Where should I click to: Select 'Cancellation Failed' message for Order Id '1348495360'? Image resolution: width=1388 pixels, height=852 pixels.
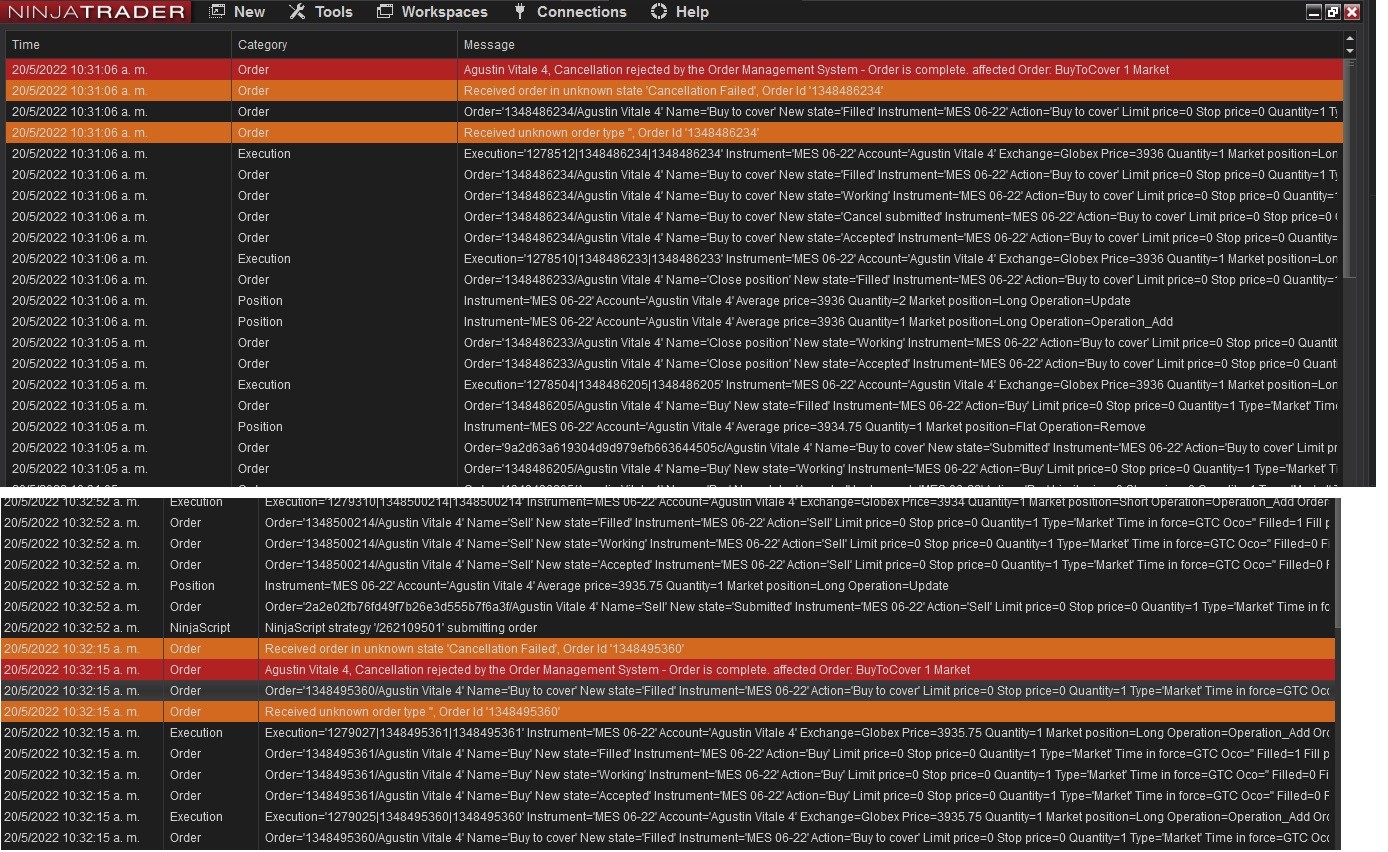pos(668,649)
